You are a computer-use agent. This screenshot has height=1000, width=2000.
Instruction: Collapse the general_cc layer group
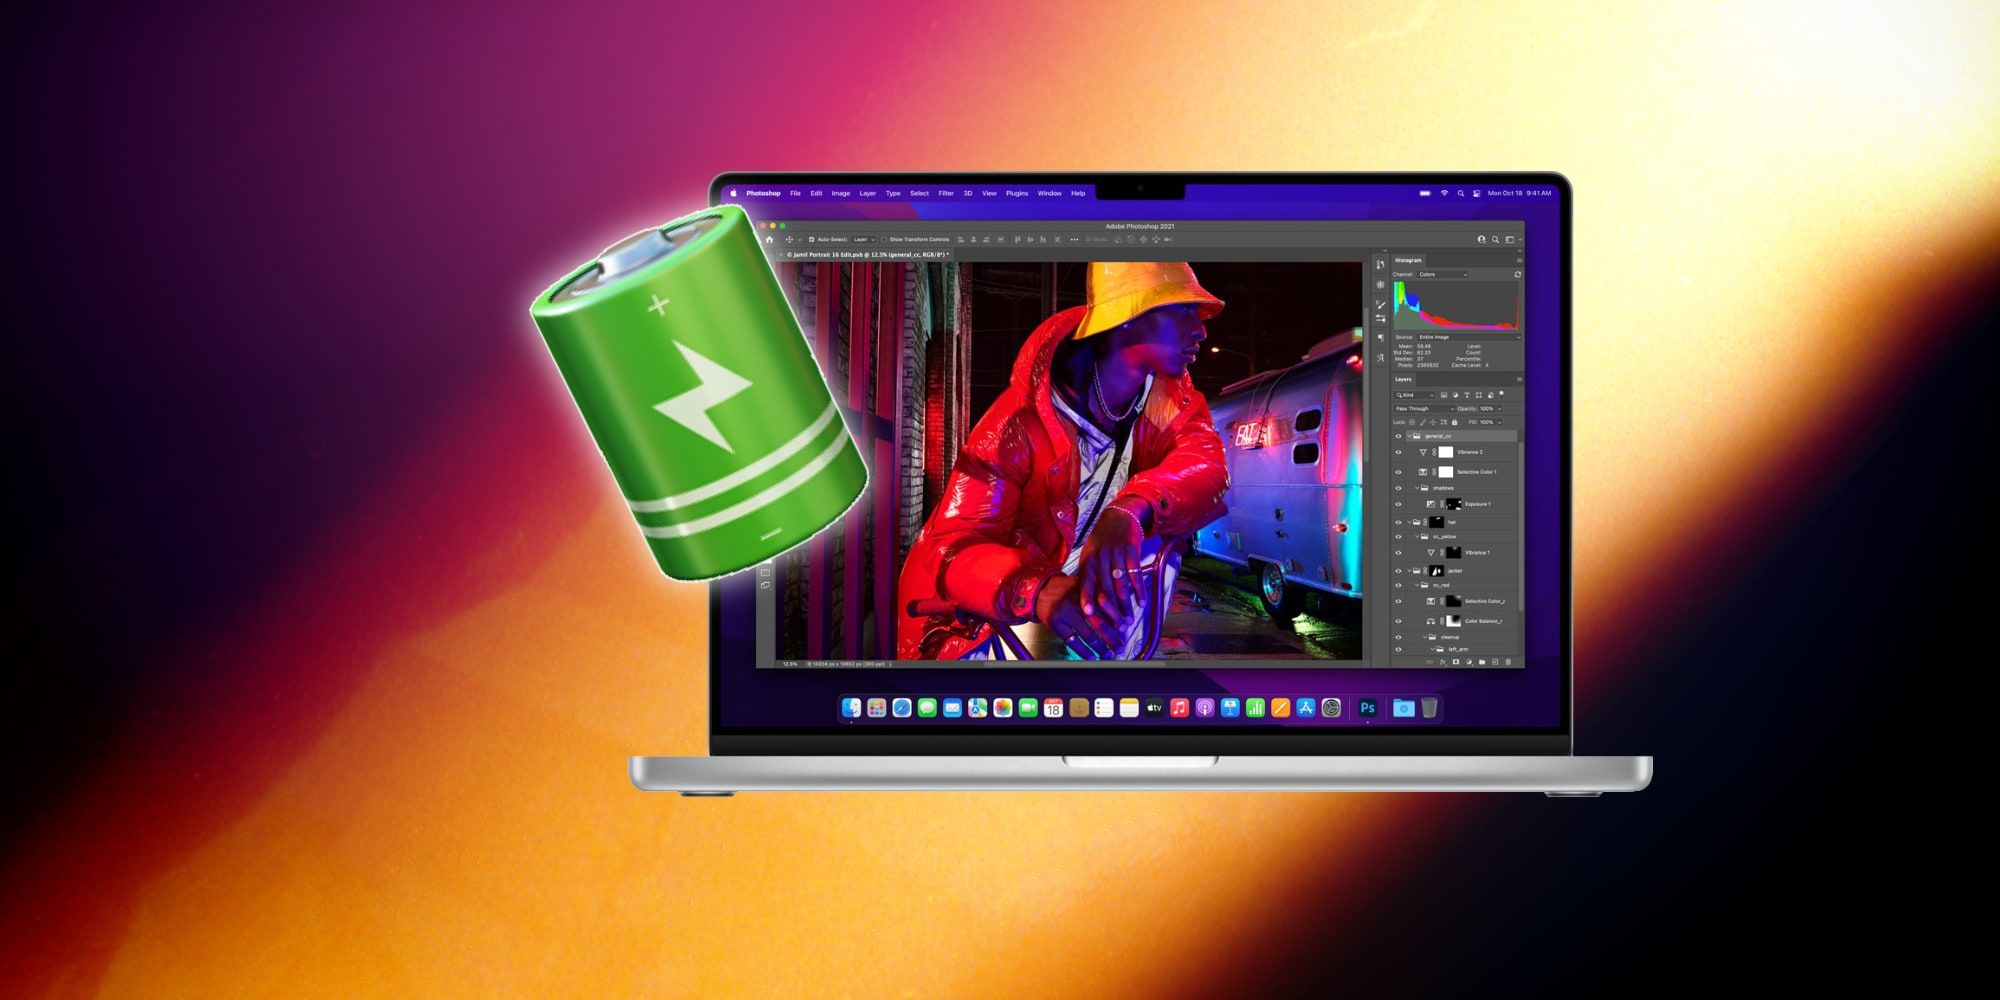(x=1409, y=436)
